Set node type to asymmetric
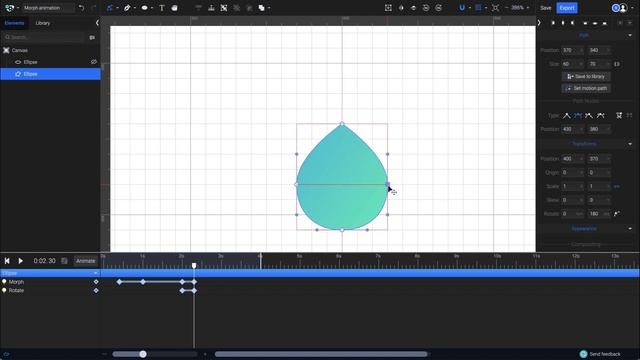 589,116
